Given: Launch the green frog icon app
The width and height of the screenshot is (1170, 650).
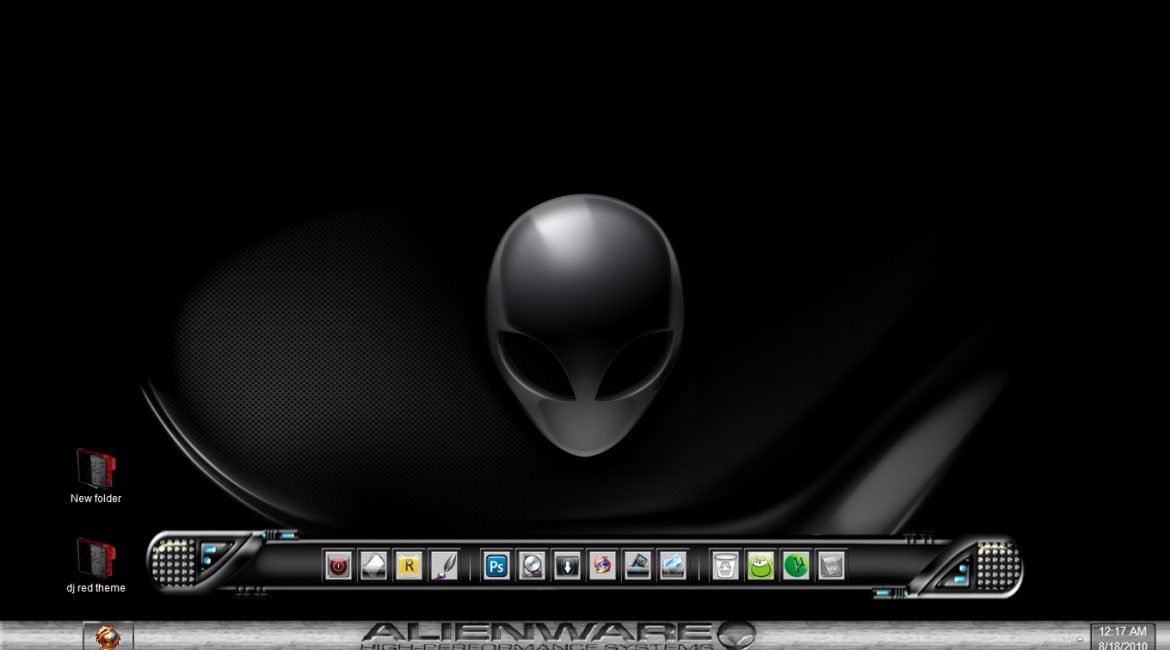Looking at the screenshot, I should tap(761, 566).
